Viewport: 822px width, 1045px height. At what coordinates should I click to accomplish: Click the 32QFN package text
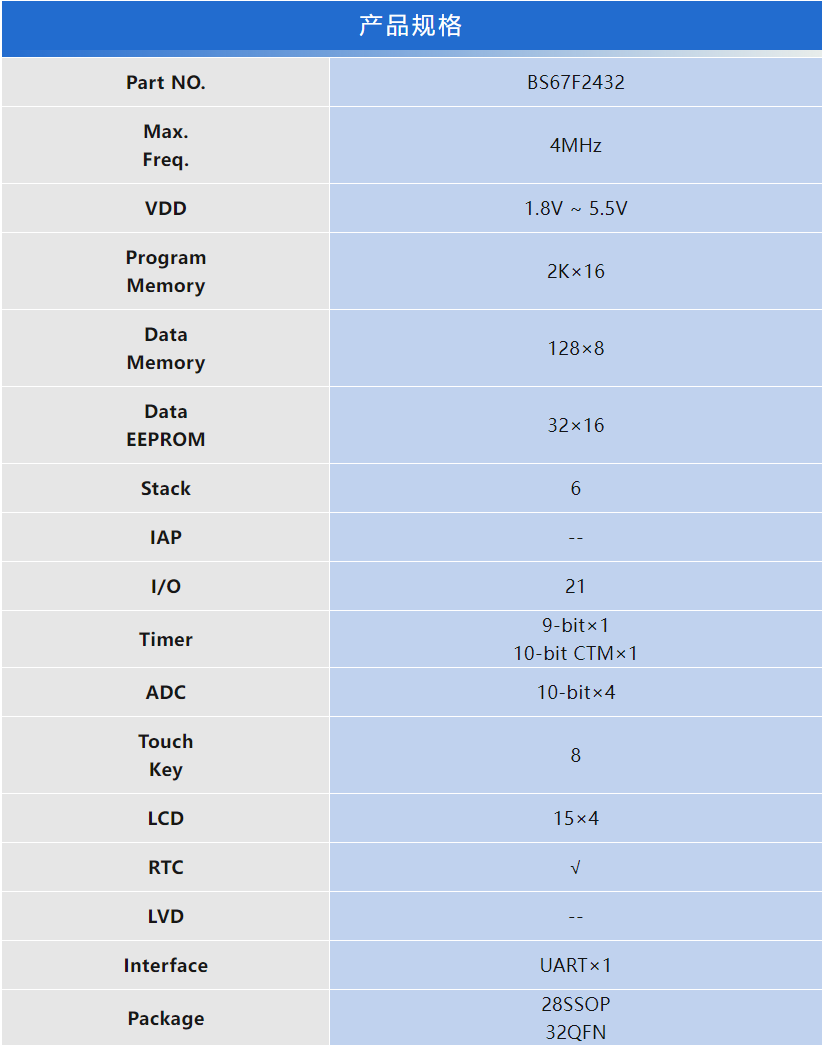coord(575,1031)
